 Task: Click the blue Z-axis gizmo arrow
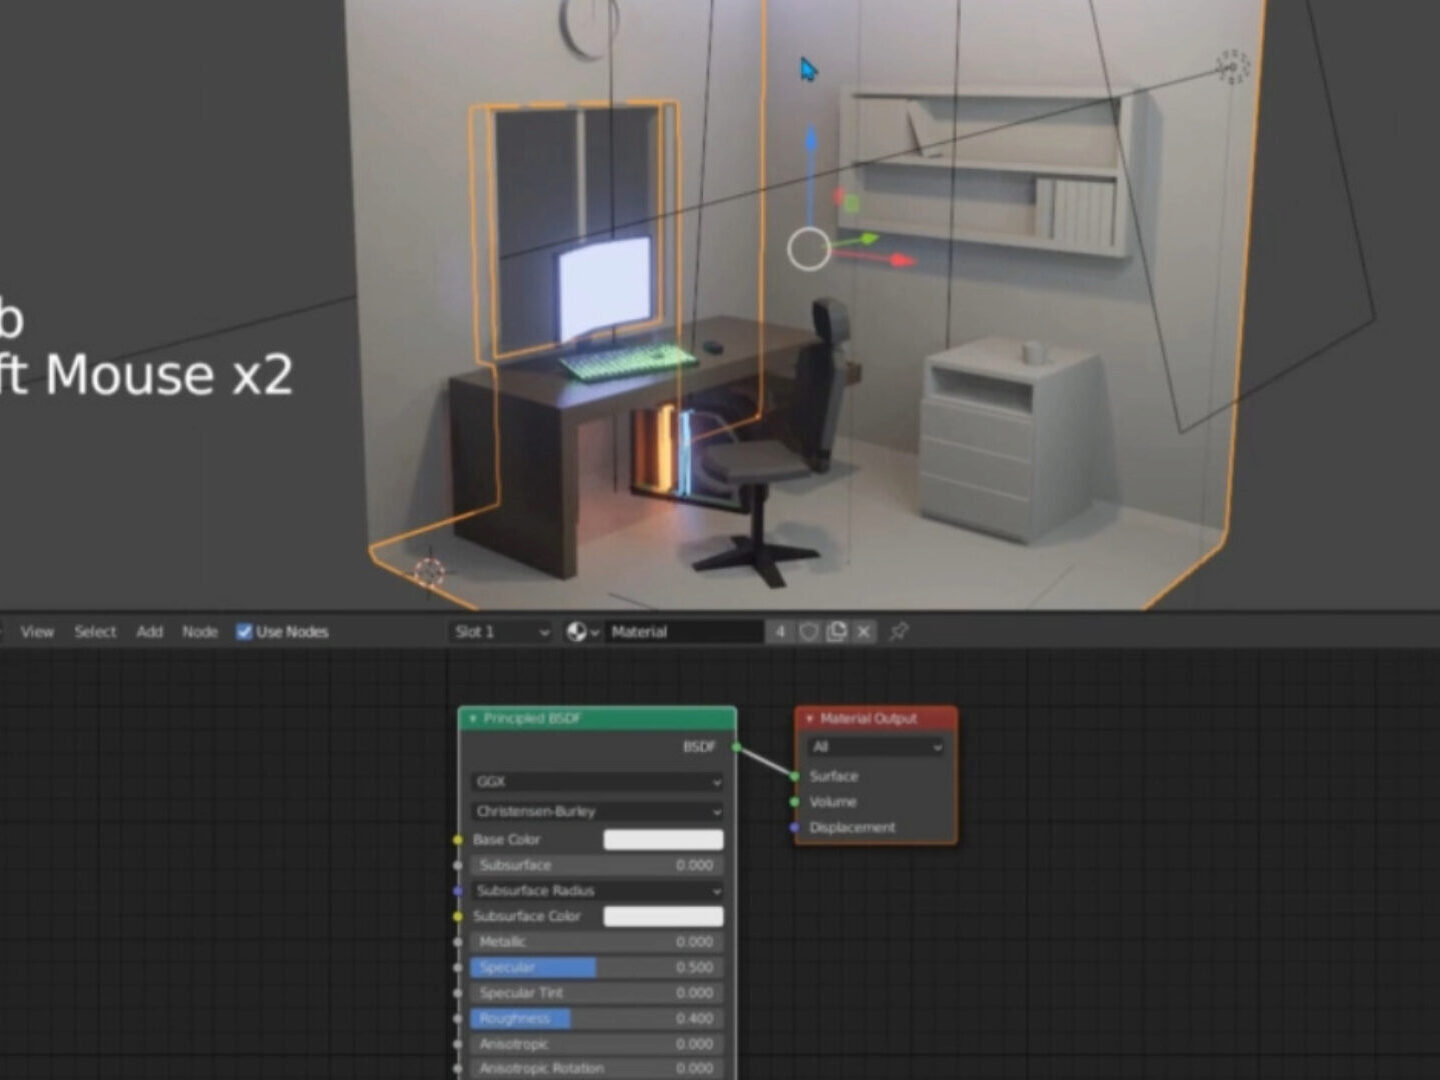click(x=811, y=140)
